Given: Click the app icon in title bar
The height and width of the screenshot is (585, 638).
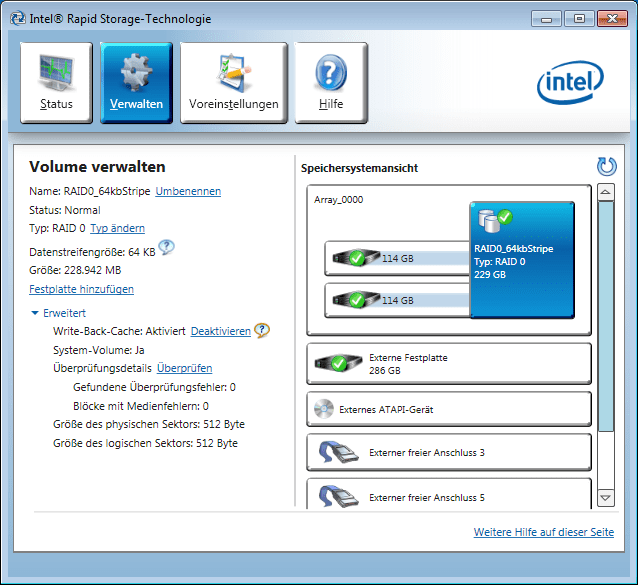Looking at the screenshot, I should coord(18,19).
